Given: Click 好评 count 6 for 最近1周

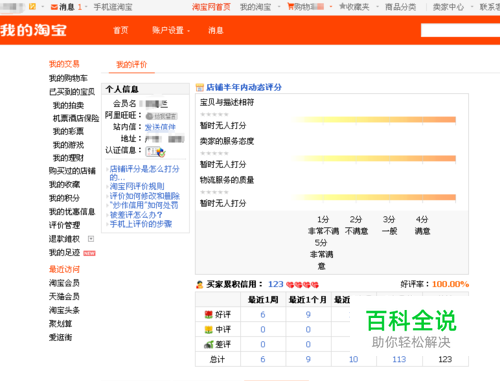Looking at the screenshot, I should [263, 315].
